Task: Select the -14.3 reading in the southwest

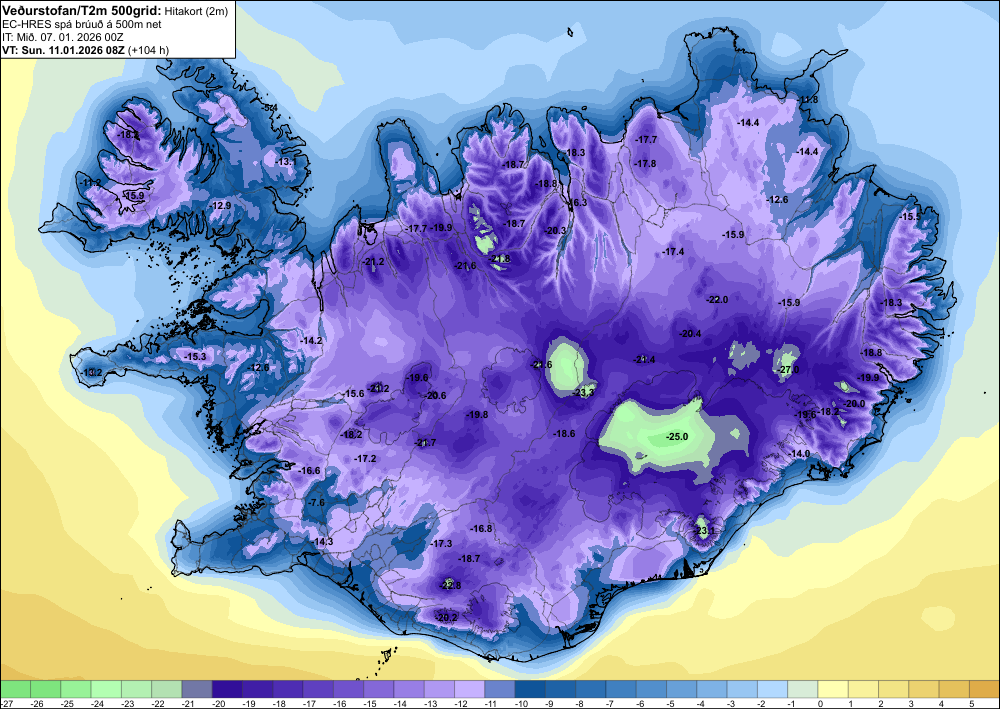Action: click(323, 541)
